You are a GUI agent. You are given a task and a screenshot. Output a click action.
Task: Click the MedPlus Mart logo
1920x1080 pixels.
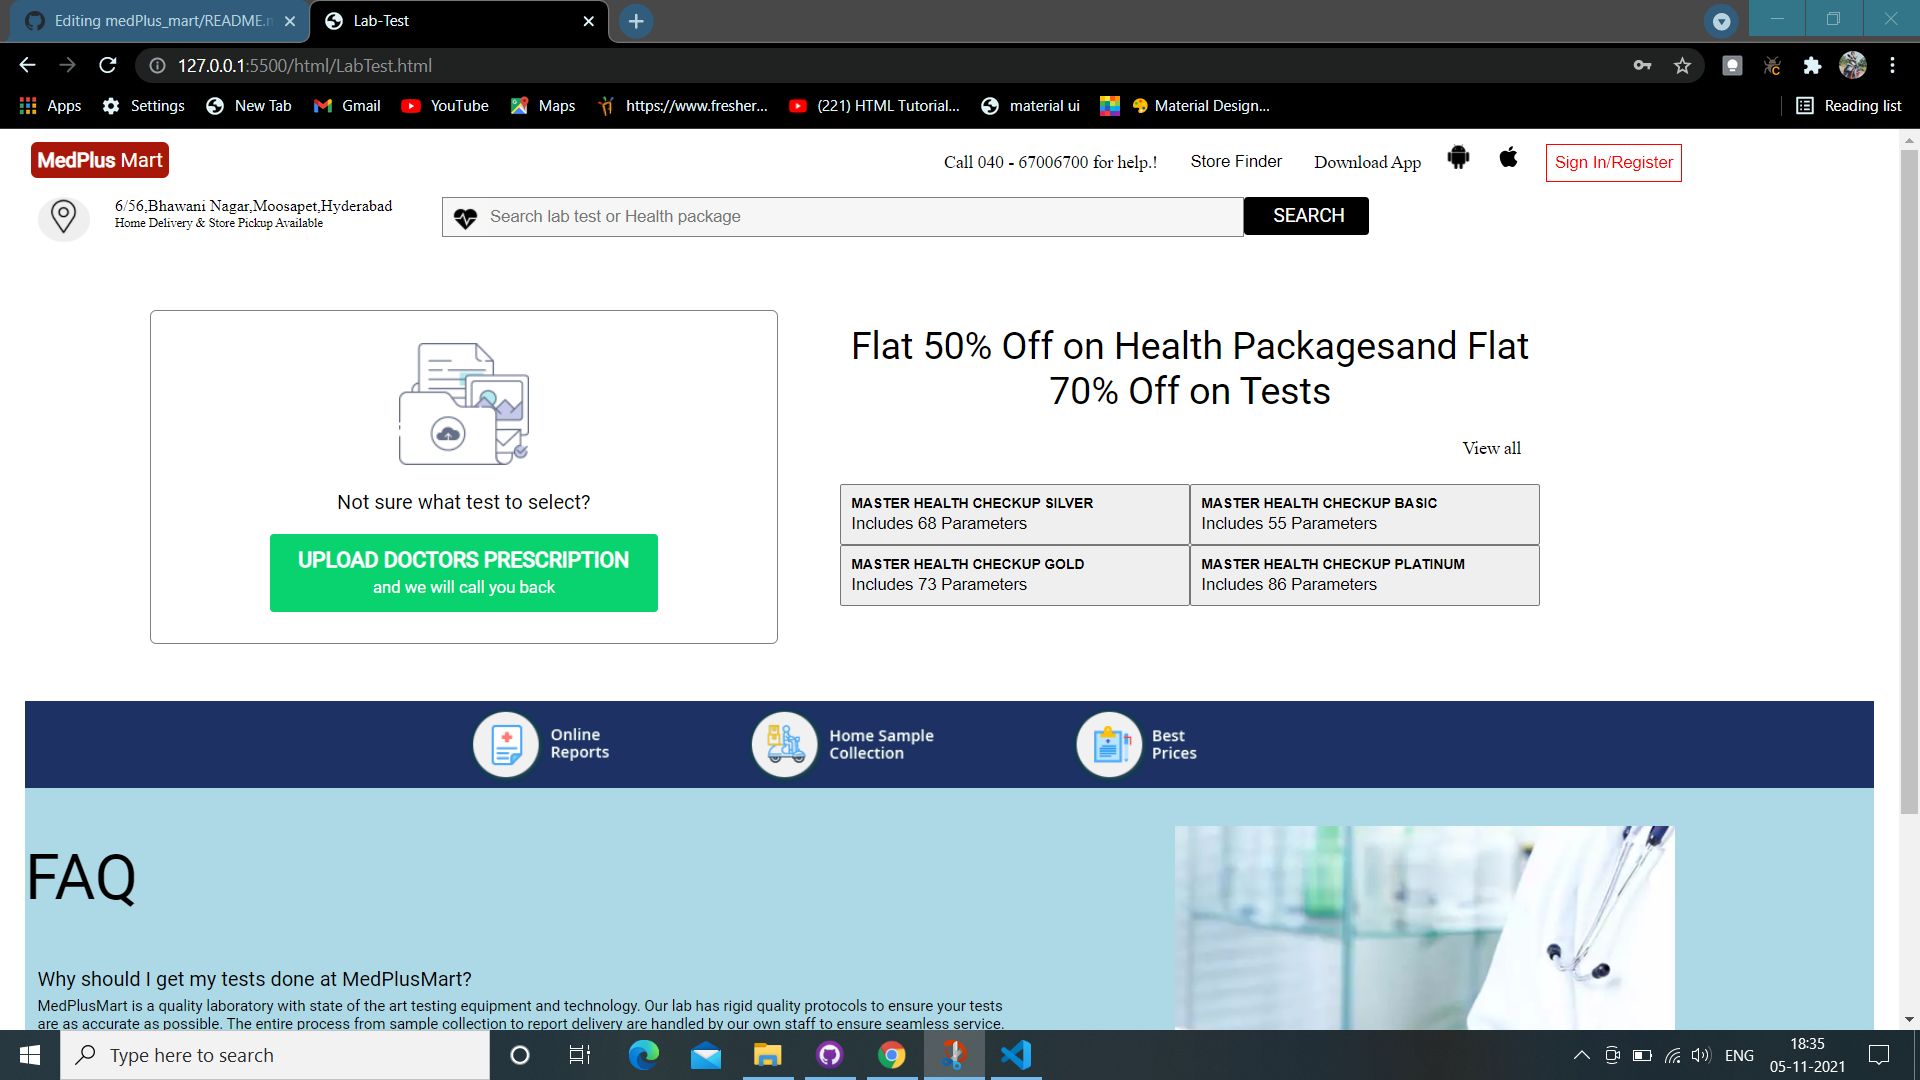99,160
